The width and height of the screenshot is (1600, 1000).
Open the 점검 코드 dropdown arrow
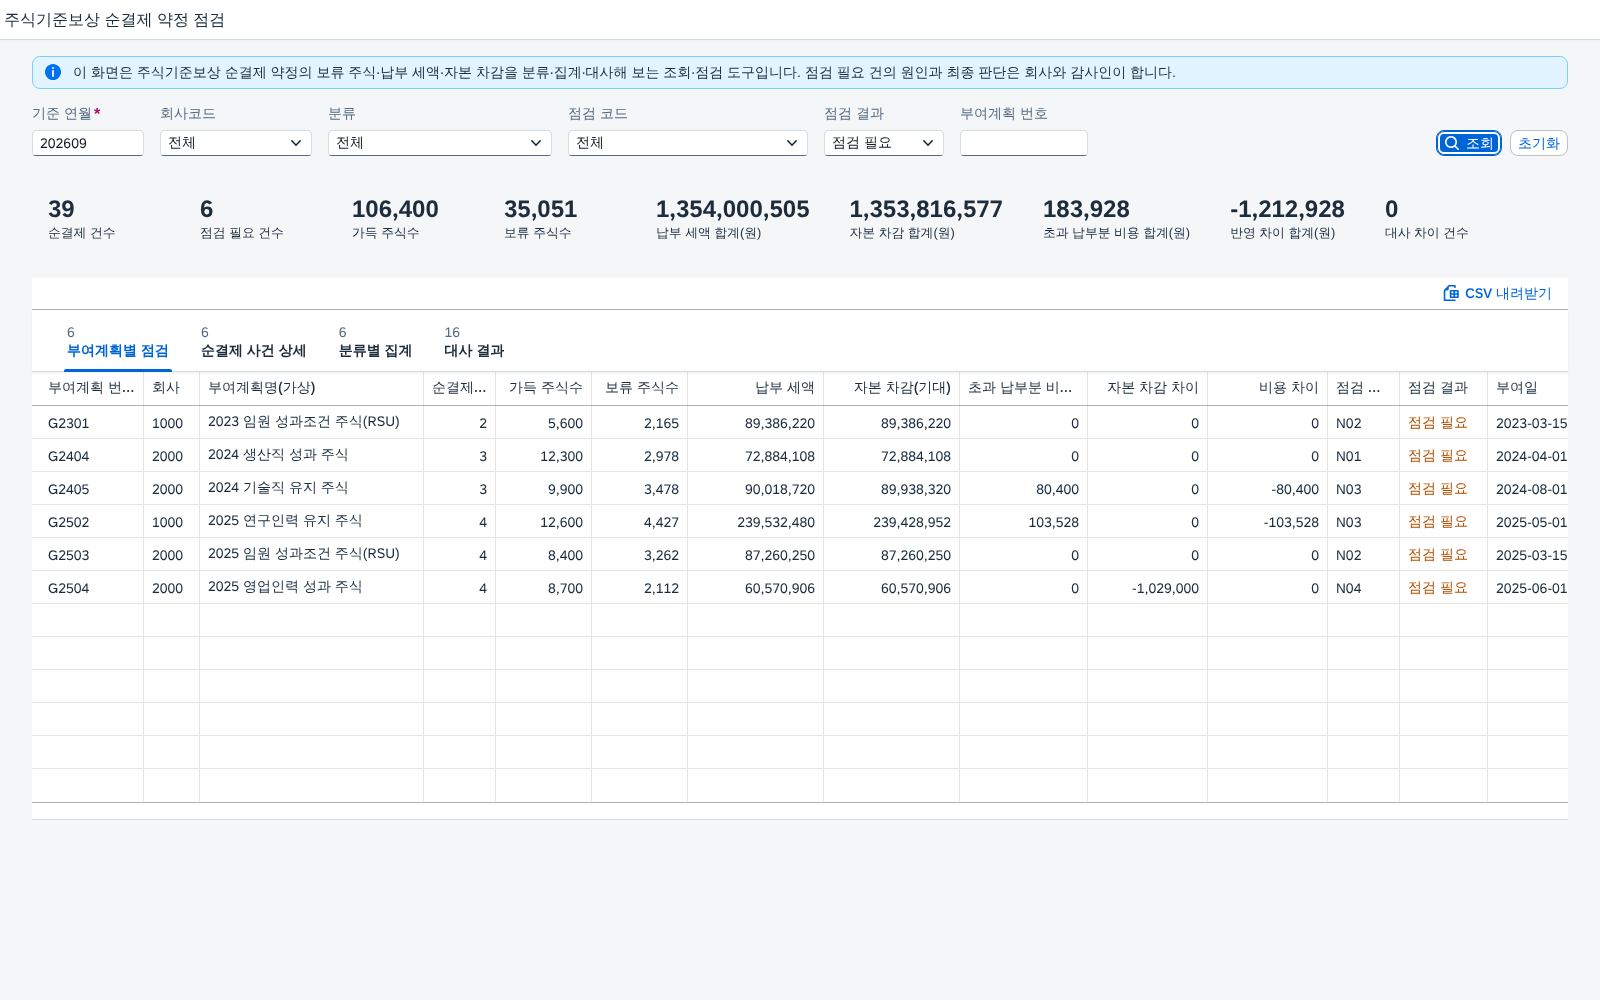792,143
